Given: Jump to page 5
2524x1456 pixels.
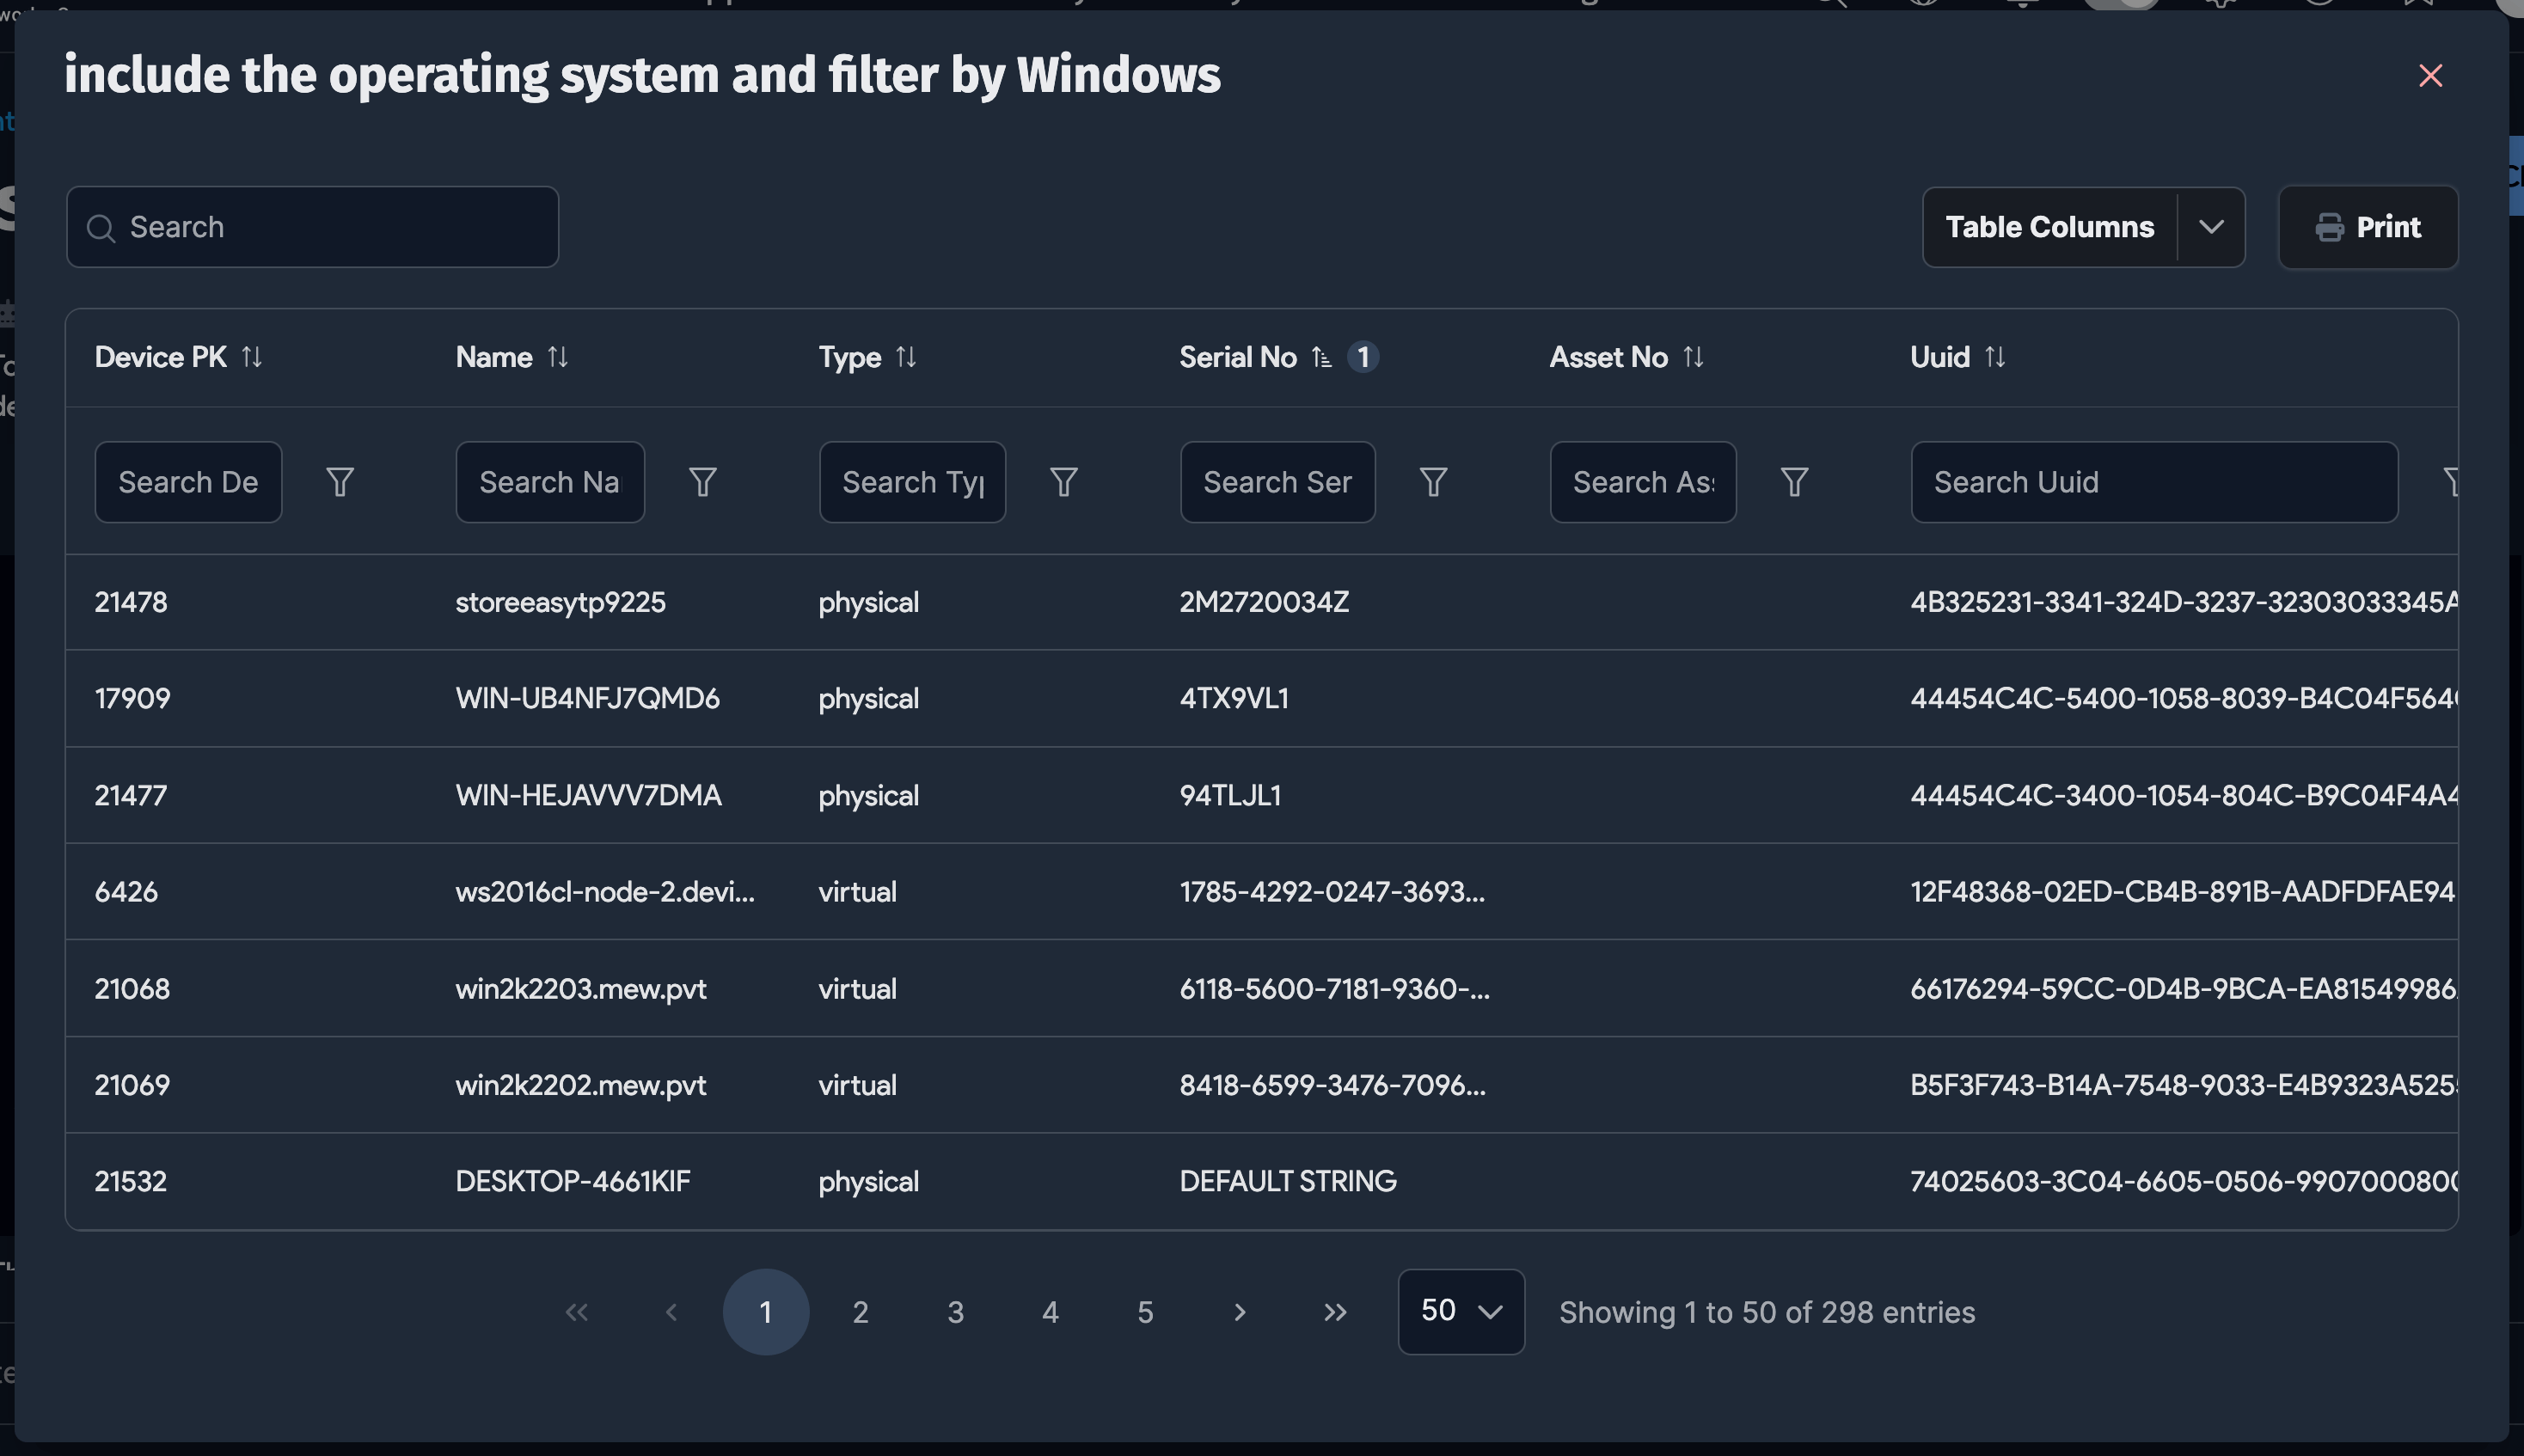Looking at the screenshot, I should 1145,1312.
